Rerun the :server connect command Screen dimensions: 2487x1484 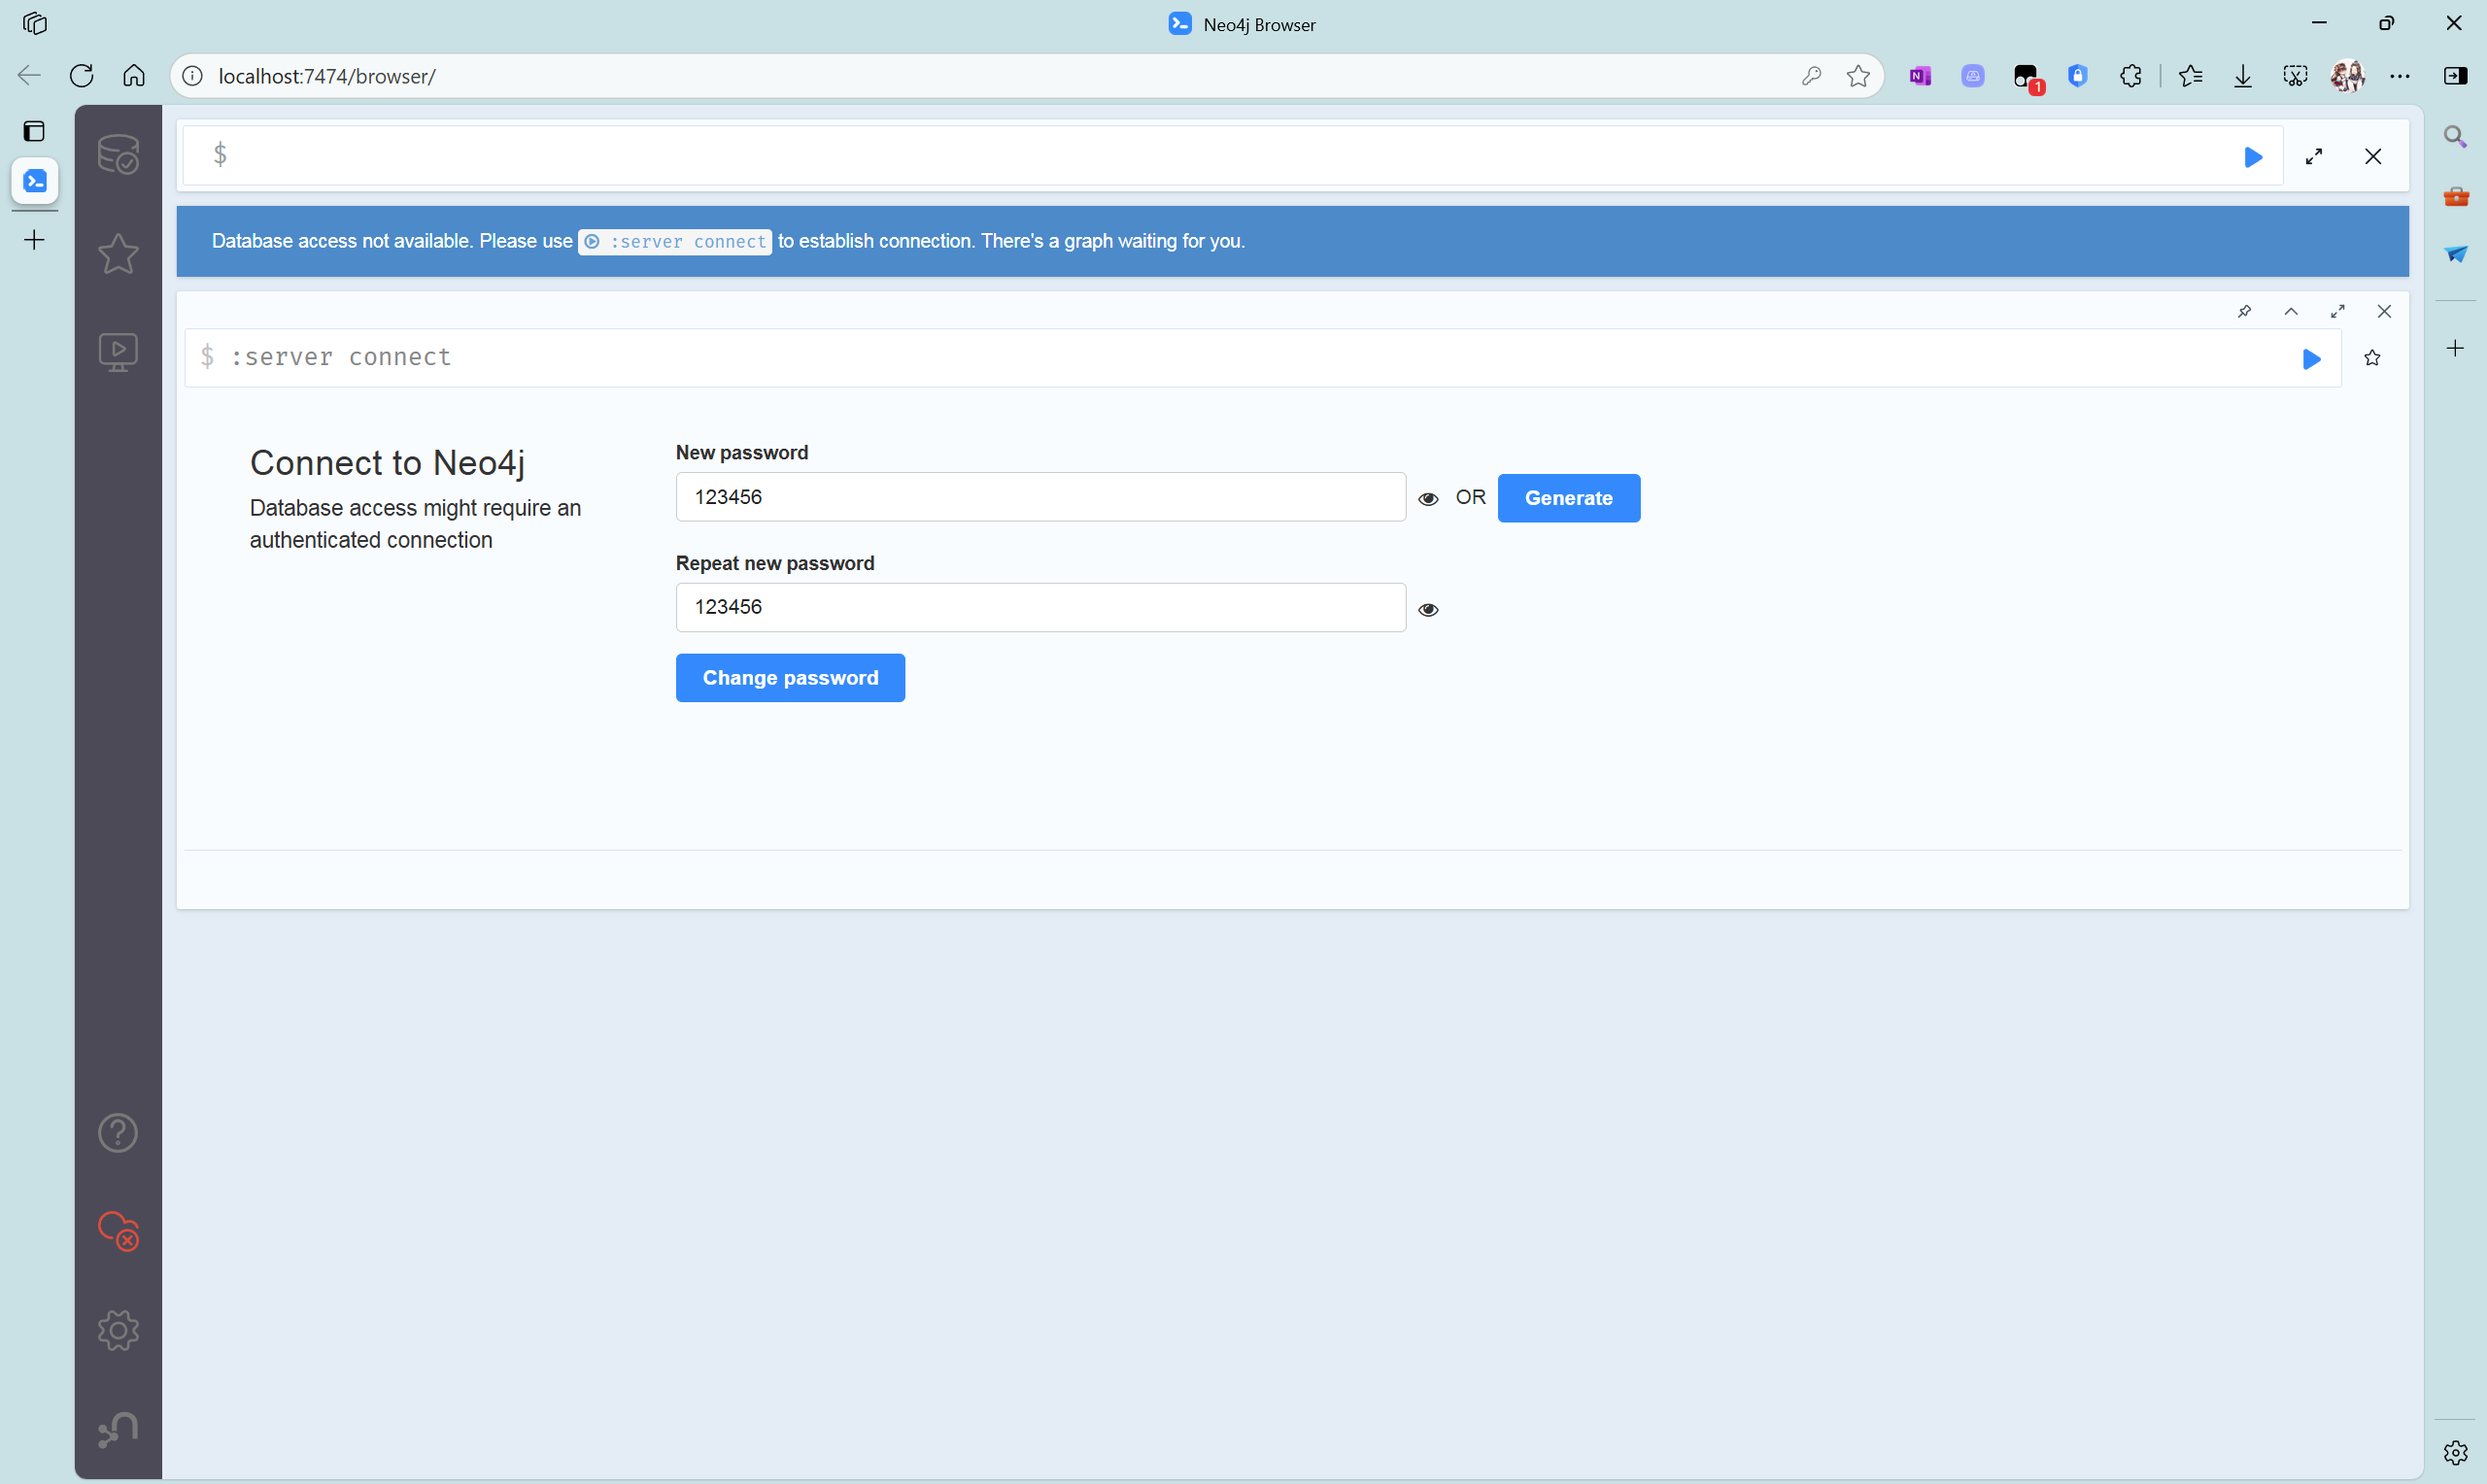click(2311, 359)
